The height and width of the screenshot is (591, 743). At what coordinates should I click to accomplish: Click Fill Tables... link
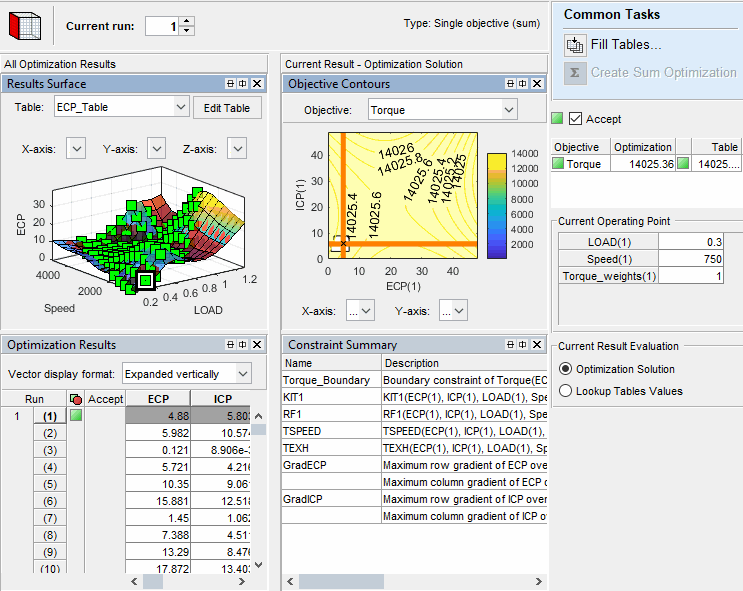[626, 45]
